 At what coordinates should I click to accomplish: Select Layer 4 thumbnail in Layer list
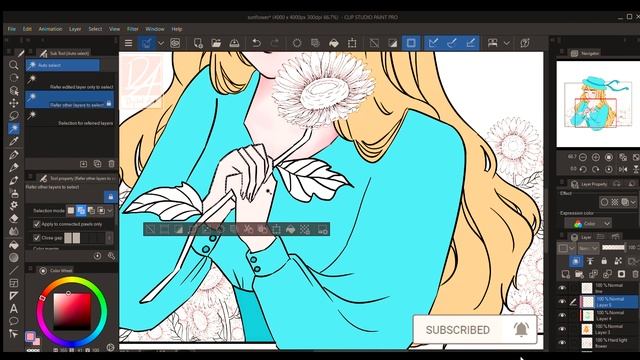pyautogui.click(x=587, y=316)
